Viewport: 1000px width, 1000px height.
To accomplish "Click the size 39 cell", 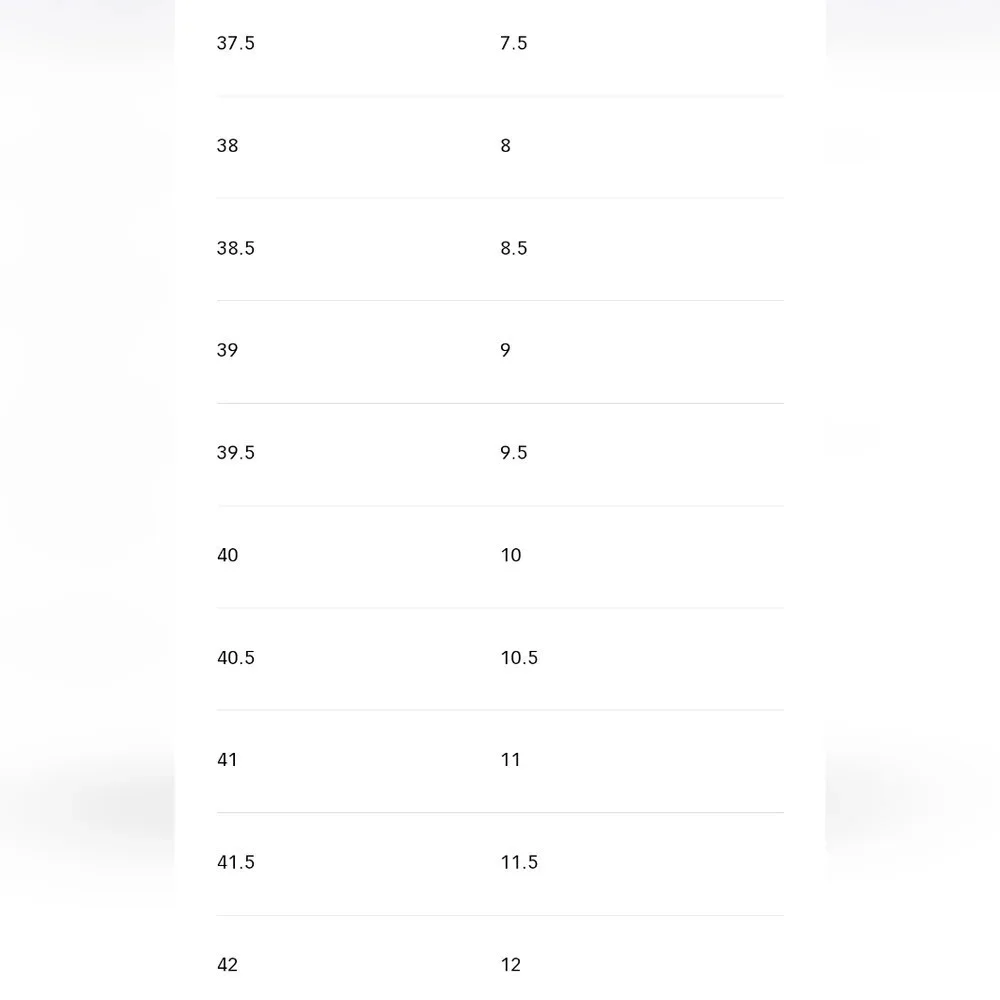I will pyautogui.click(x=228, y=350).
